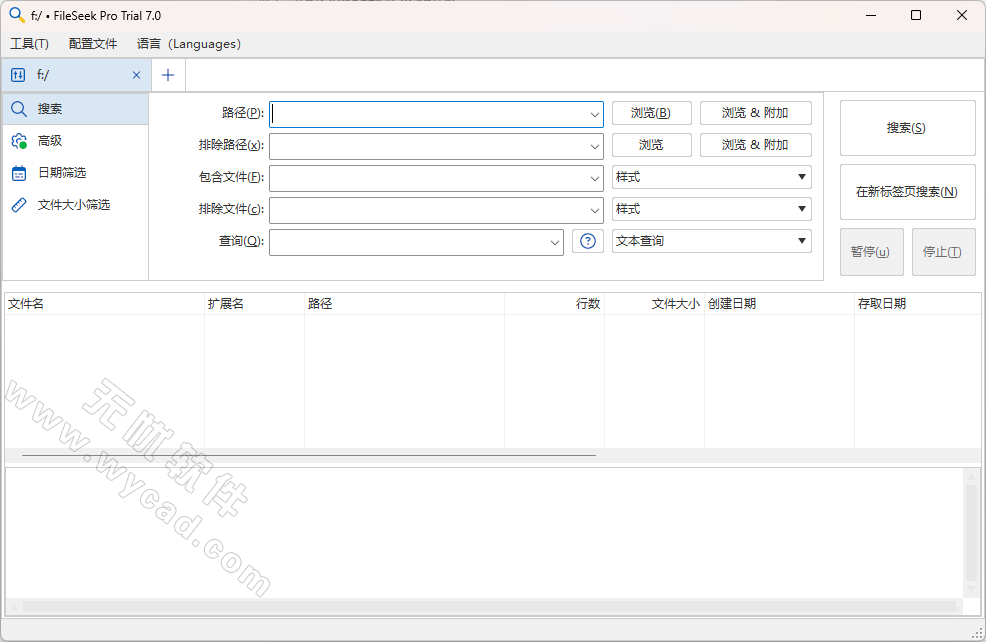Minimize the FileSeek window
Viewport: 986px width, 642px height.
pyautogui.click(x=871, y=15)
